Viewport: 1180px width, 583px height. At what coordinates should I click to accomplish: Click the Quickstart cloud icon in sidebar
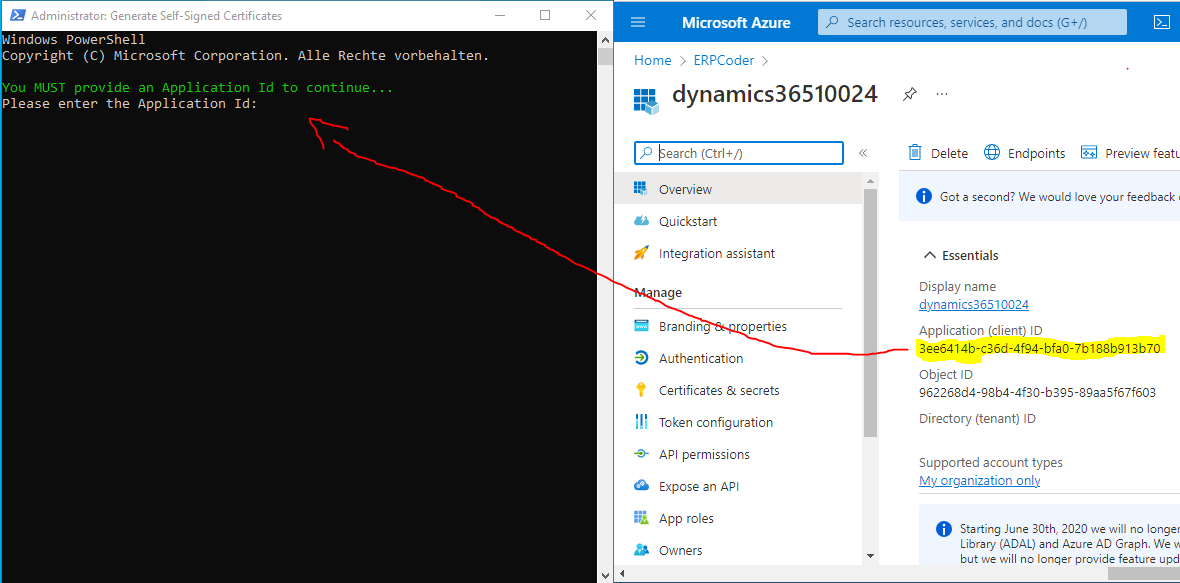pos(641,221)
